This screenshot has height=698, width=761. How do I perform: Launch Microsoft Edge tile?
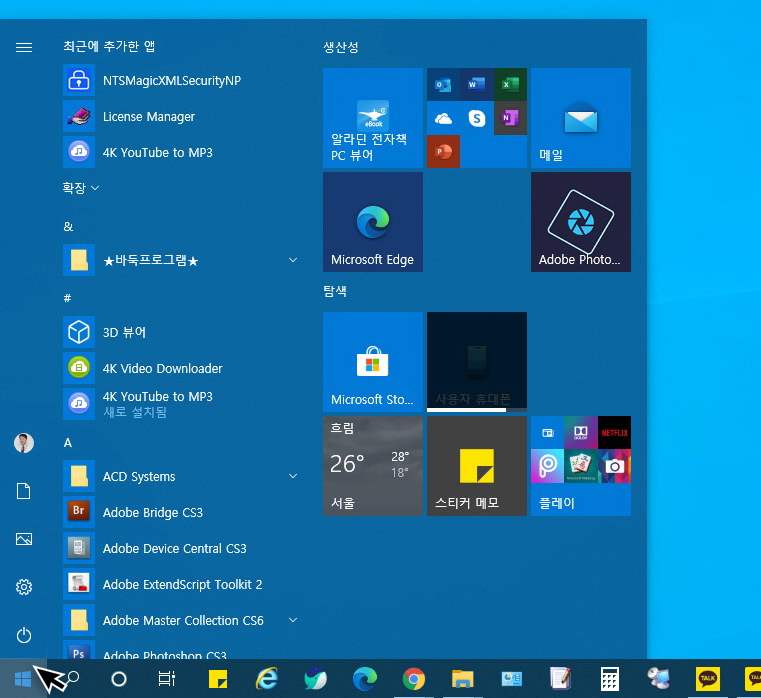click(x=372, y=221)
